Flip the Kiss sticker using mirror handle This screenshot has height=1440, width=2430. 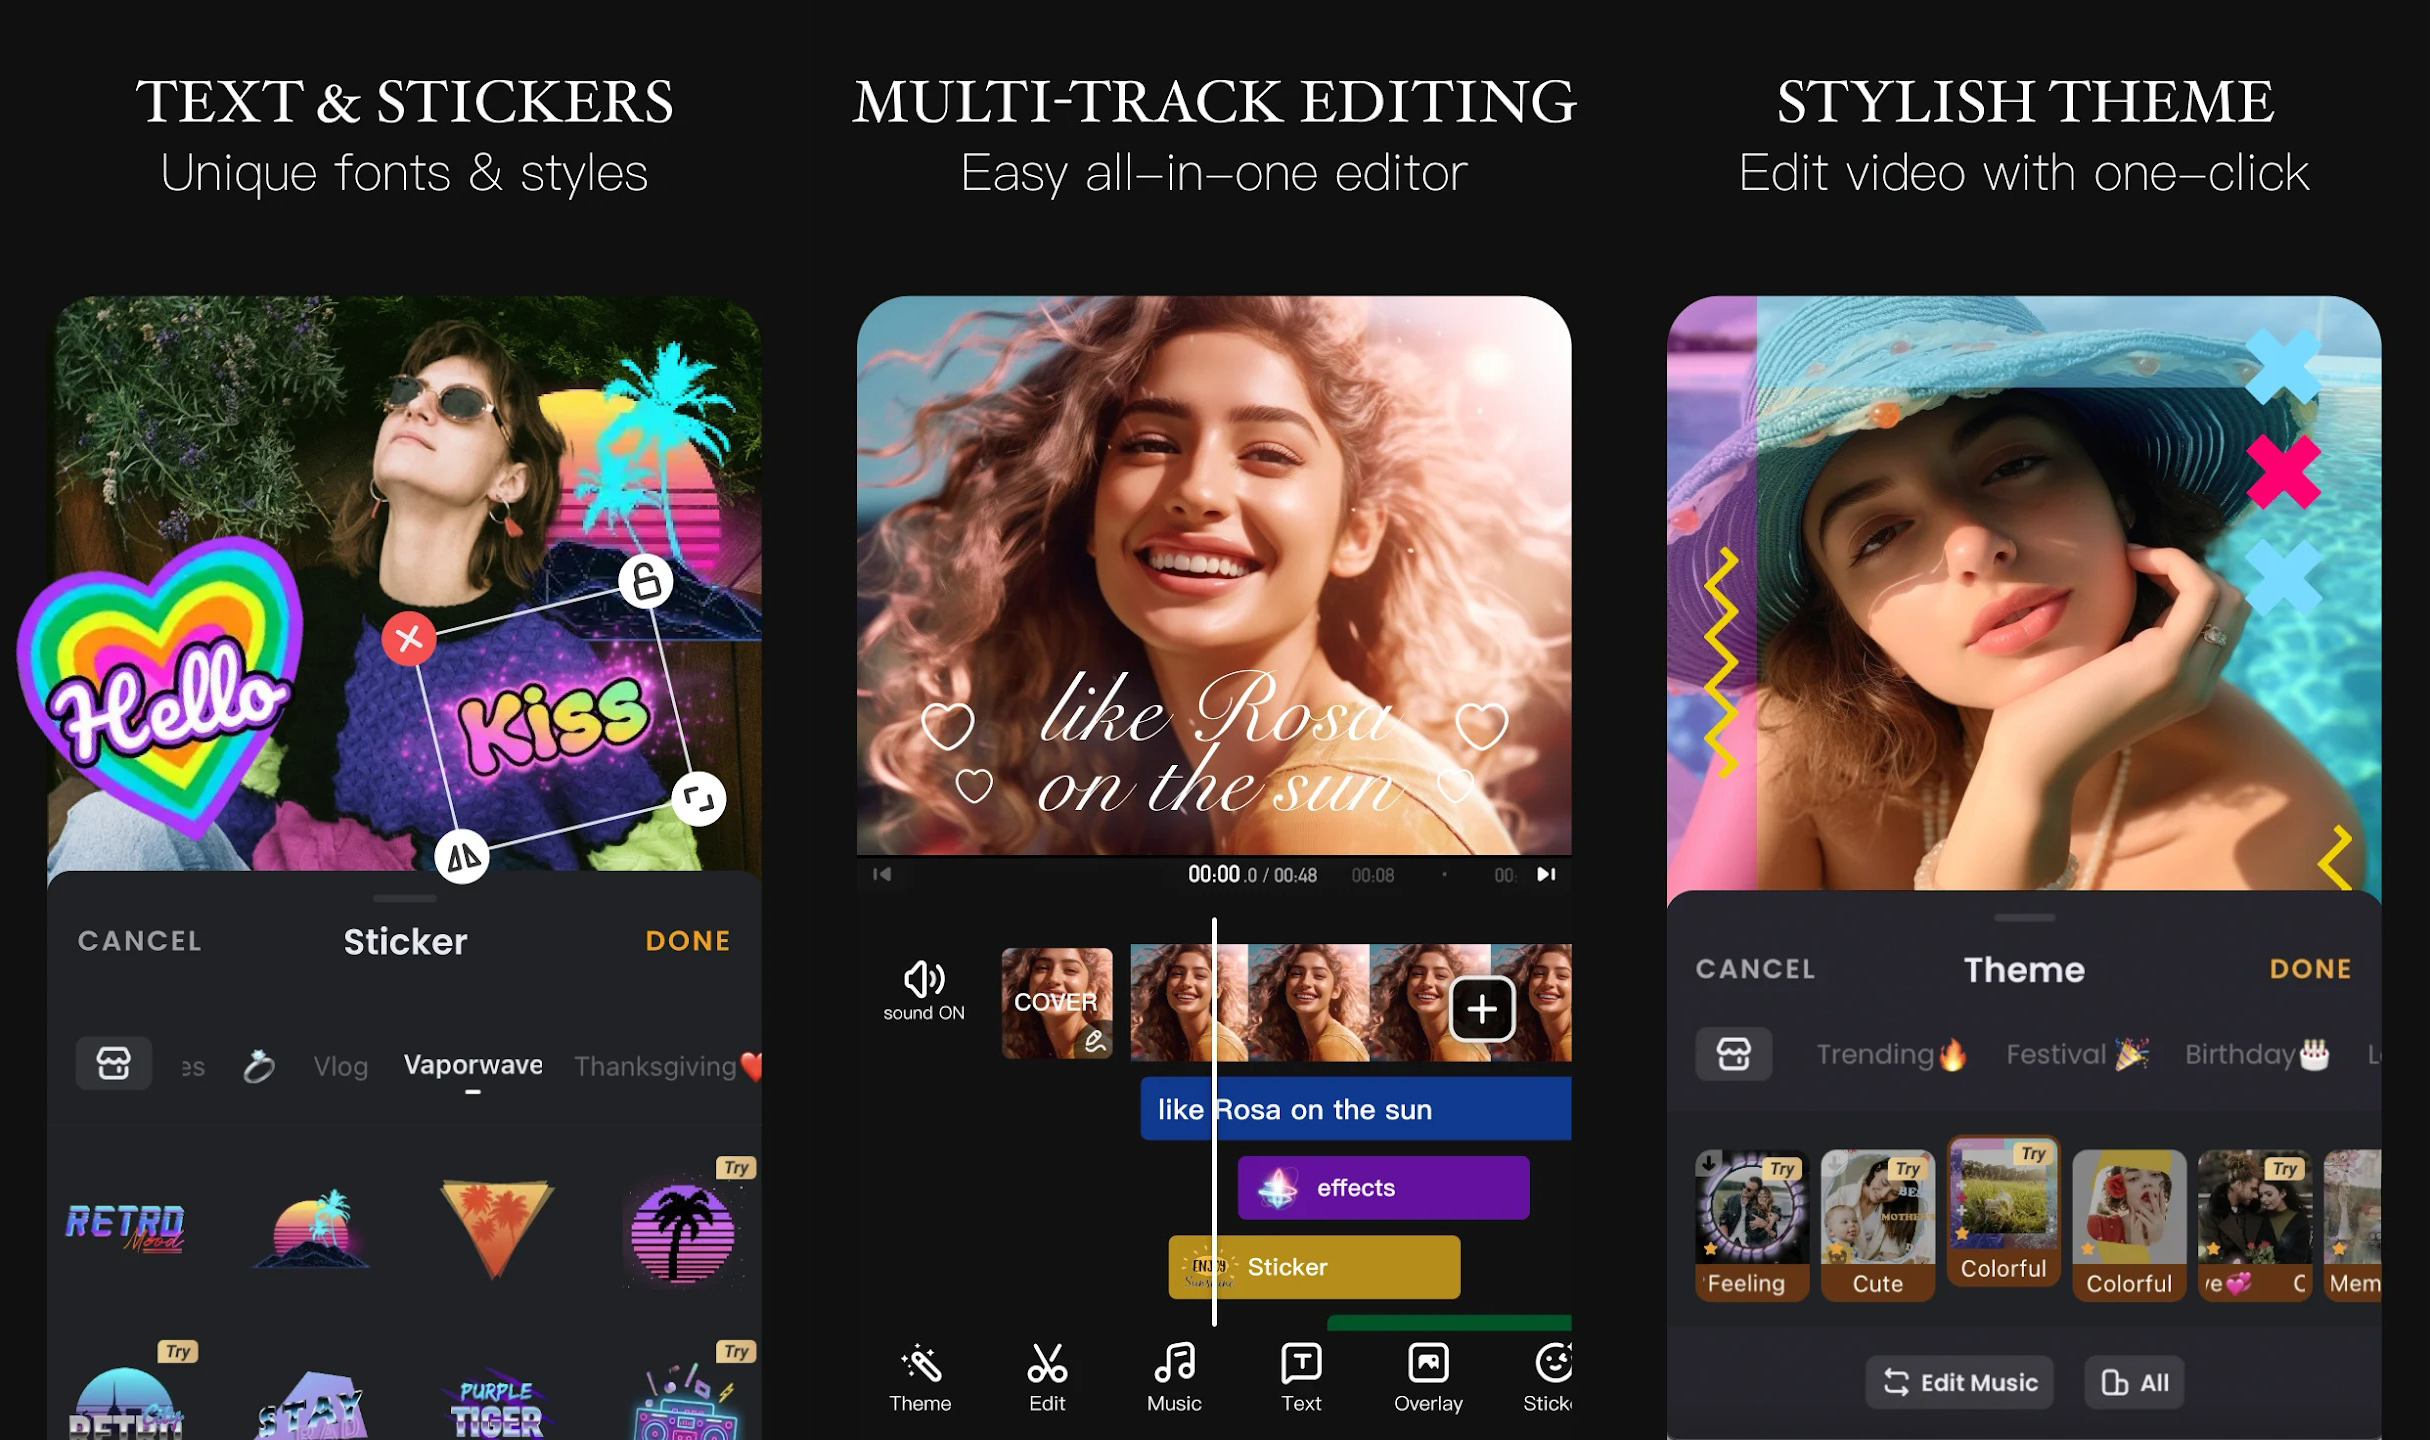coord(462,857)
